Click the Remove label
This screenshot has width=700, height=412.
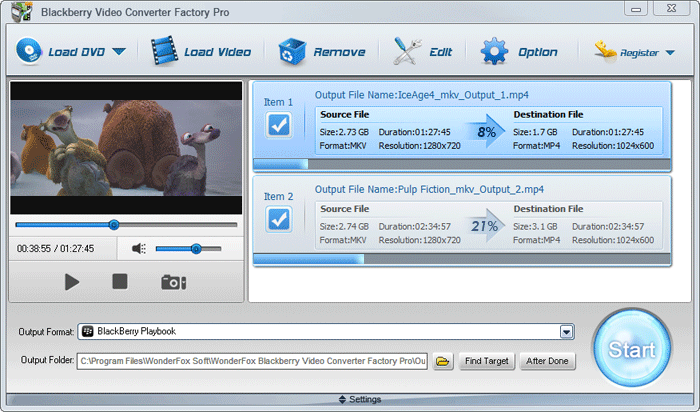[x=339, y=52]
